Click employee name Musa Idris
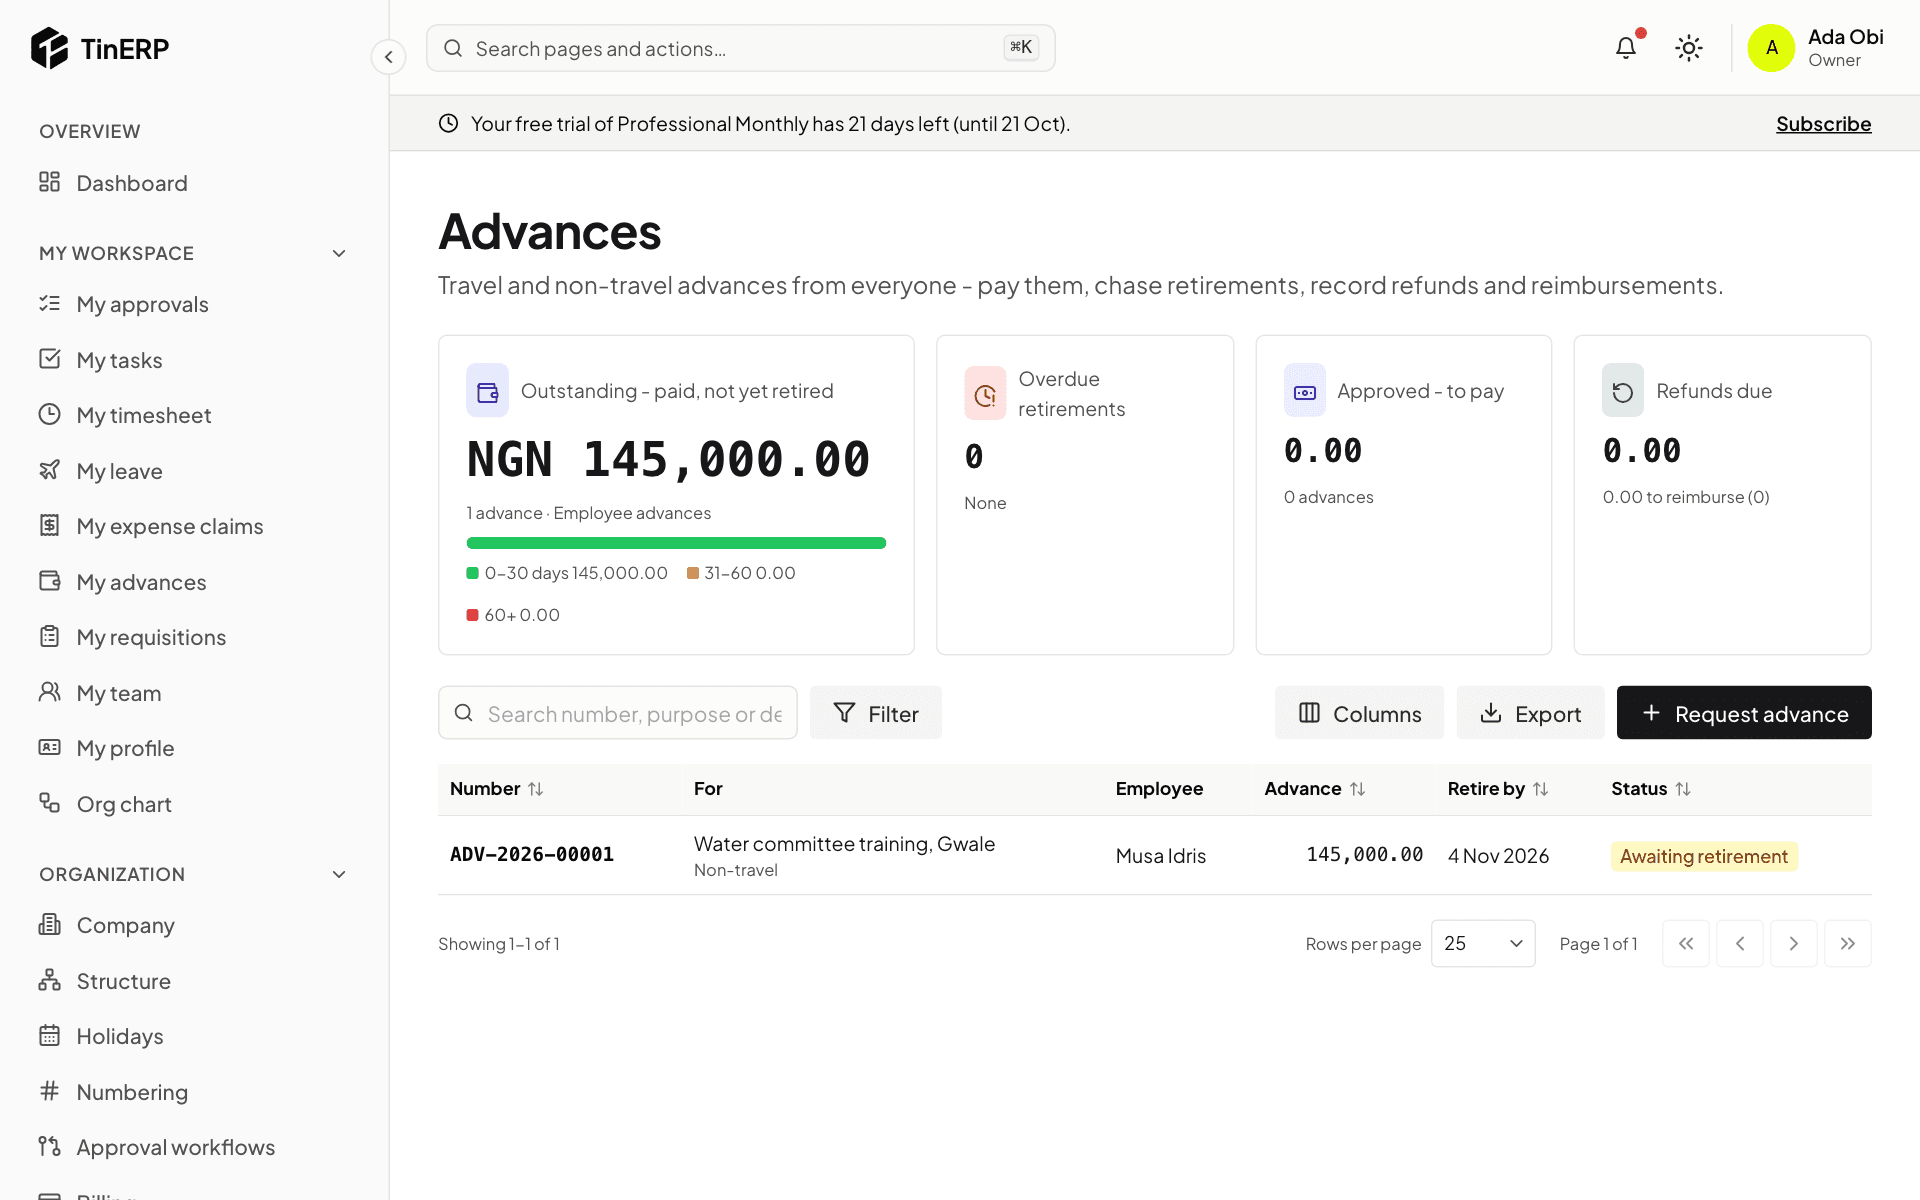The width and height of the screenshot is (1920, 1200). tap(1161, 856)
